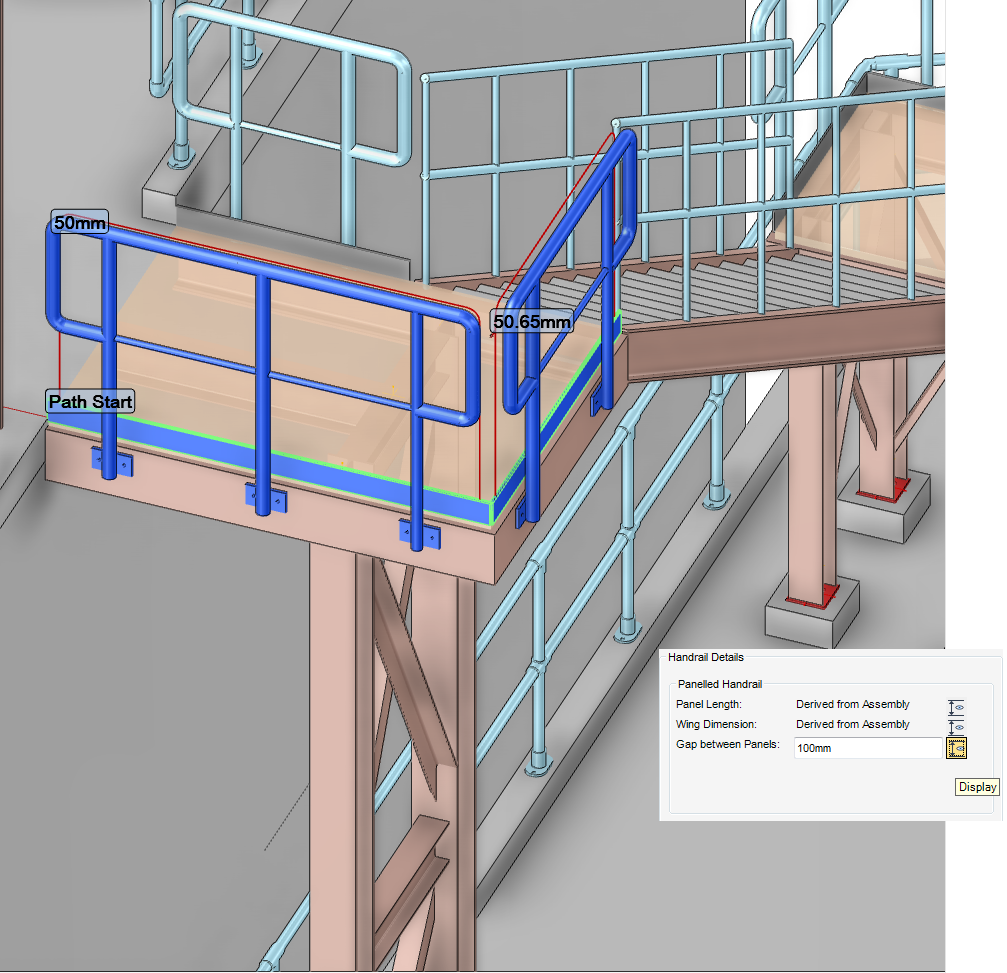Image resolution: width=1007 pixels, height=973 pixels.
Task: Click the Panelled Handrail group label
Action: pos(720,685)
